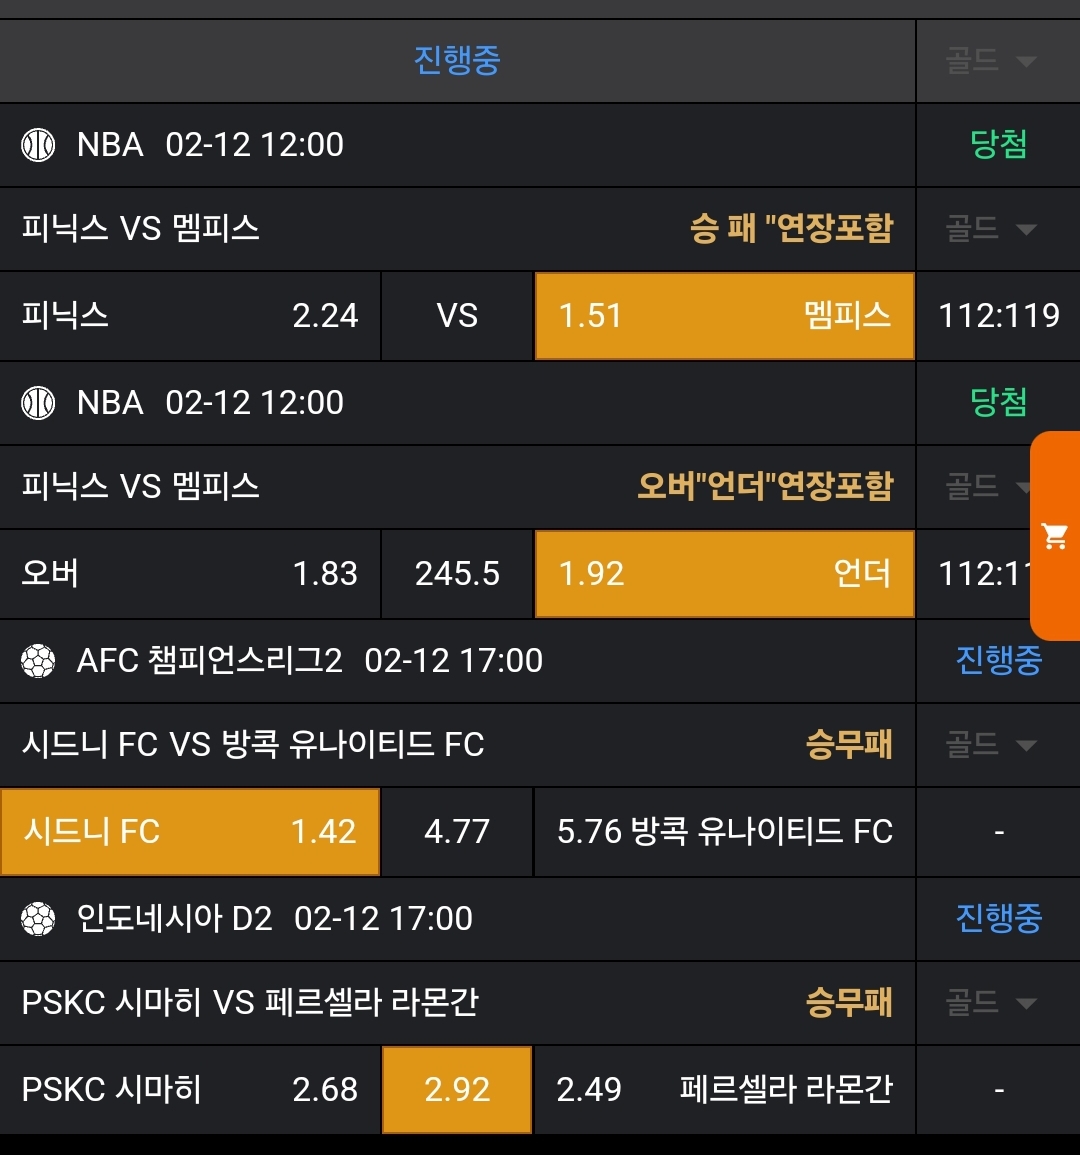Click soccer ball icon for AFC 챔피언스리그2
The width and height of the screenshot is (1080, 1155).
pos(38,661)
